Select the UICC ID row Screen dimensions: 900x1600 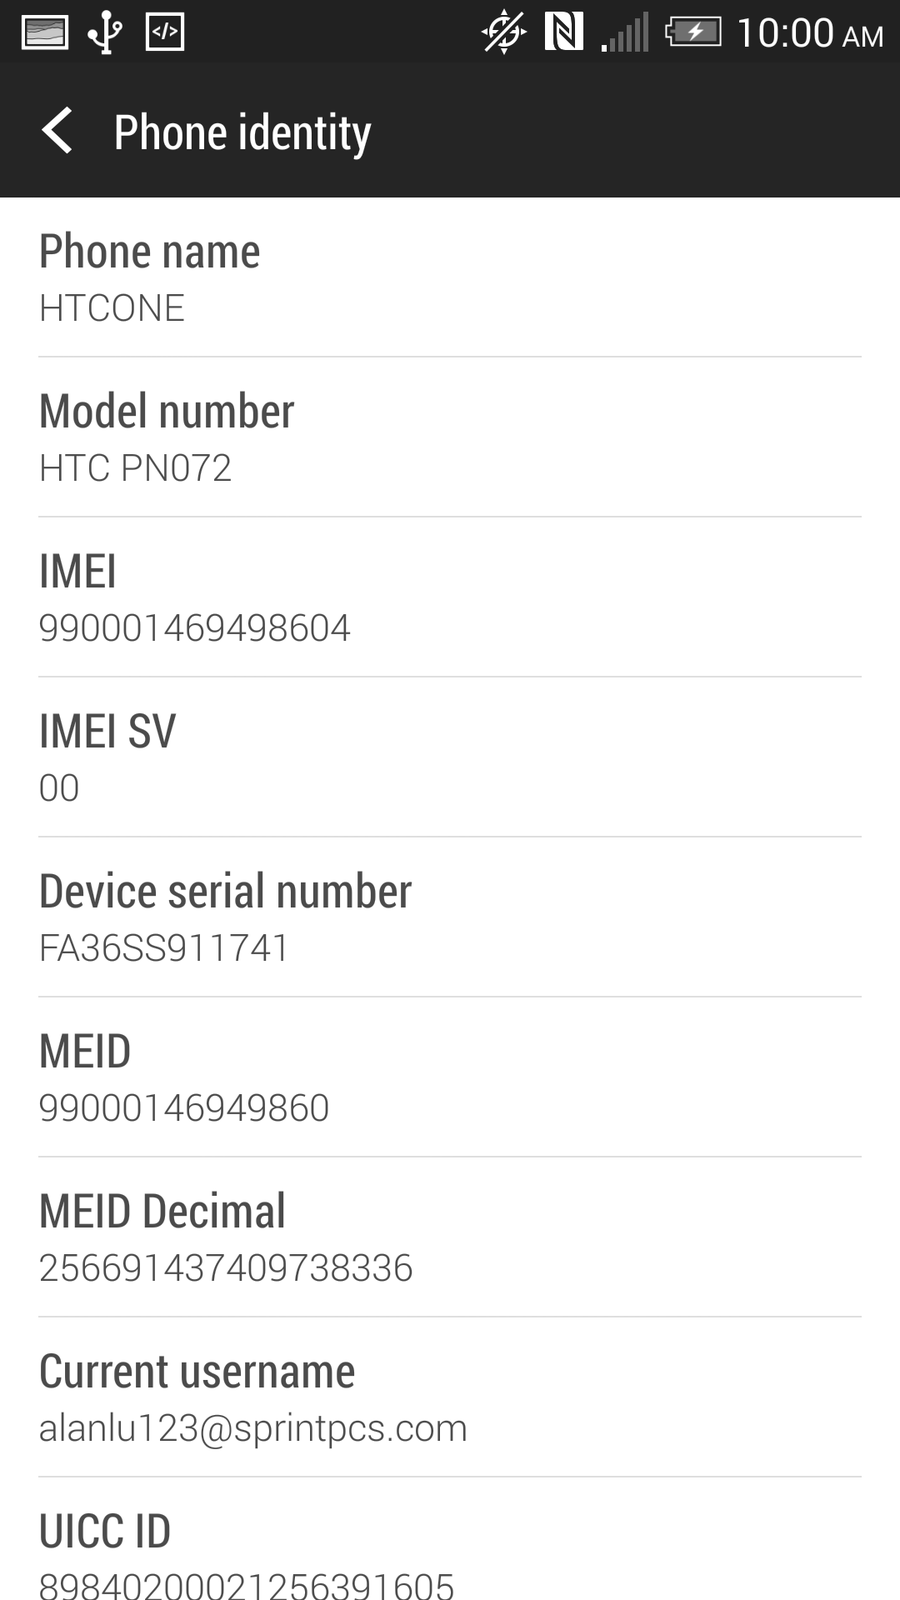point(450,1539)
